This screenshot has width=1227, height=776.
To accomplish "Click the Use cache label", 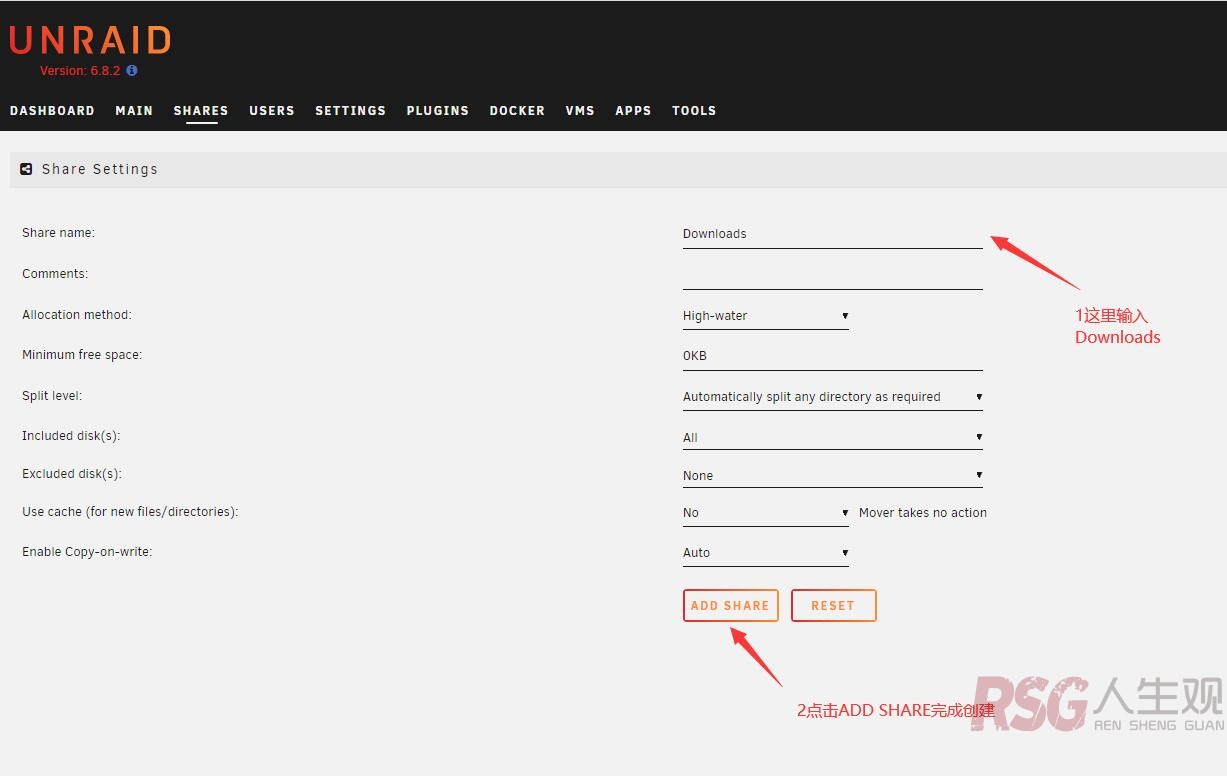I will (x=130, y=512).
